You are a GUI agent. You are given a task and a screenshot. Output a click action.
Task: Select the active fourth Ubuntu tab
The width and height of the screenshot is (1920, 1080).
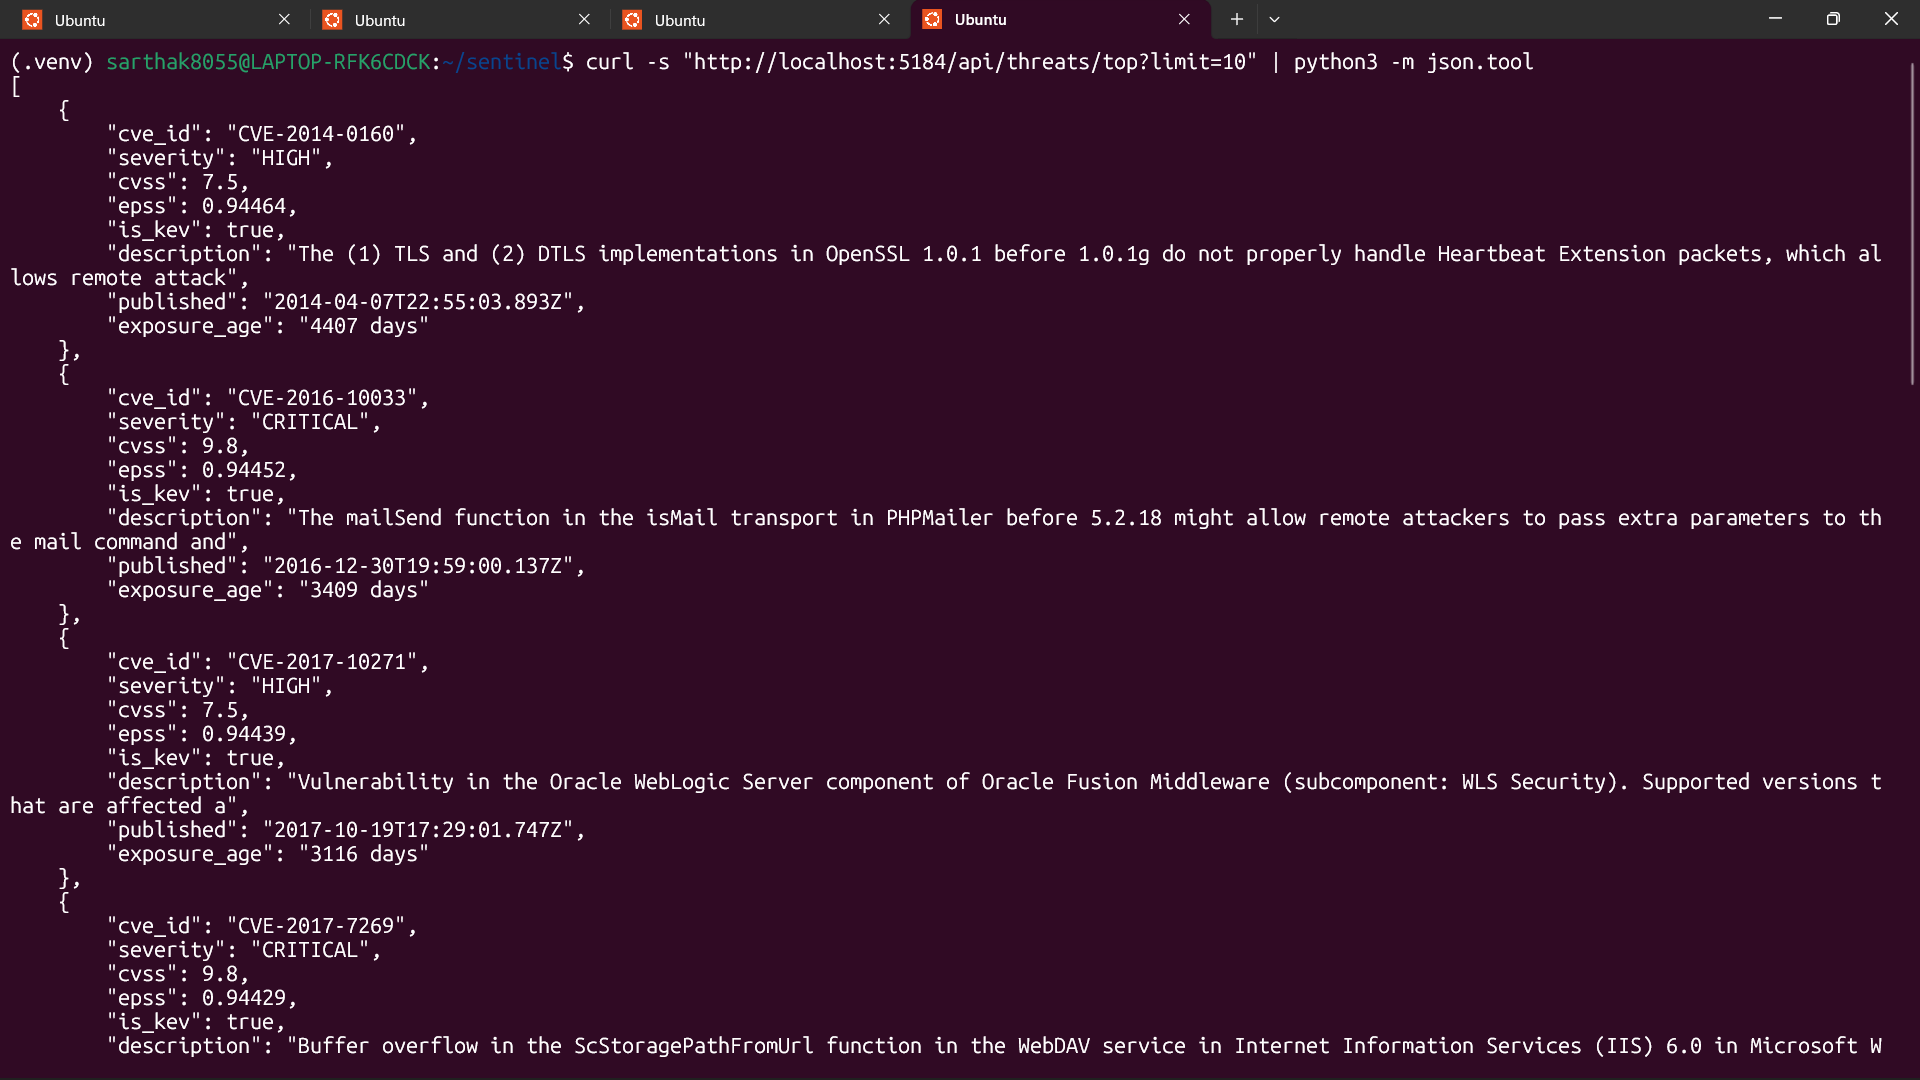[1060, 20]
